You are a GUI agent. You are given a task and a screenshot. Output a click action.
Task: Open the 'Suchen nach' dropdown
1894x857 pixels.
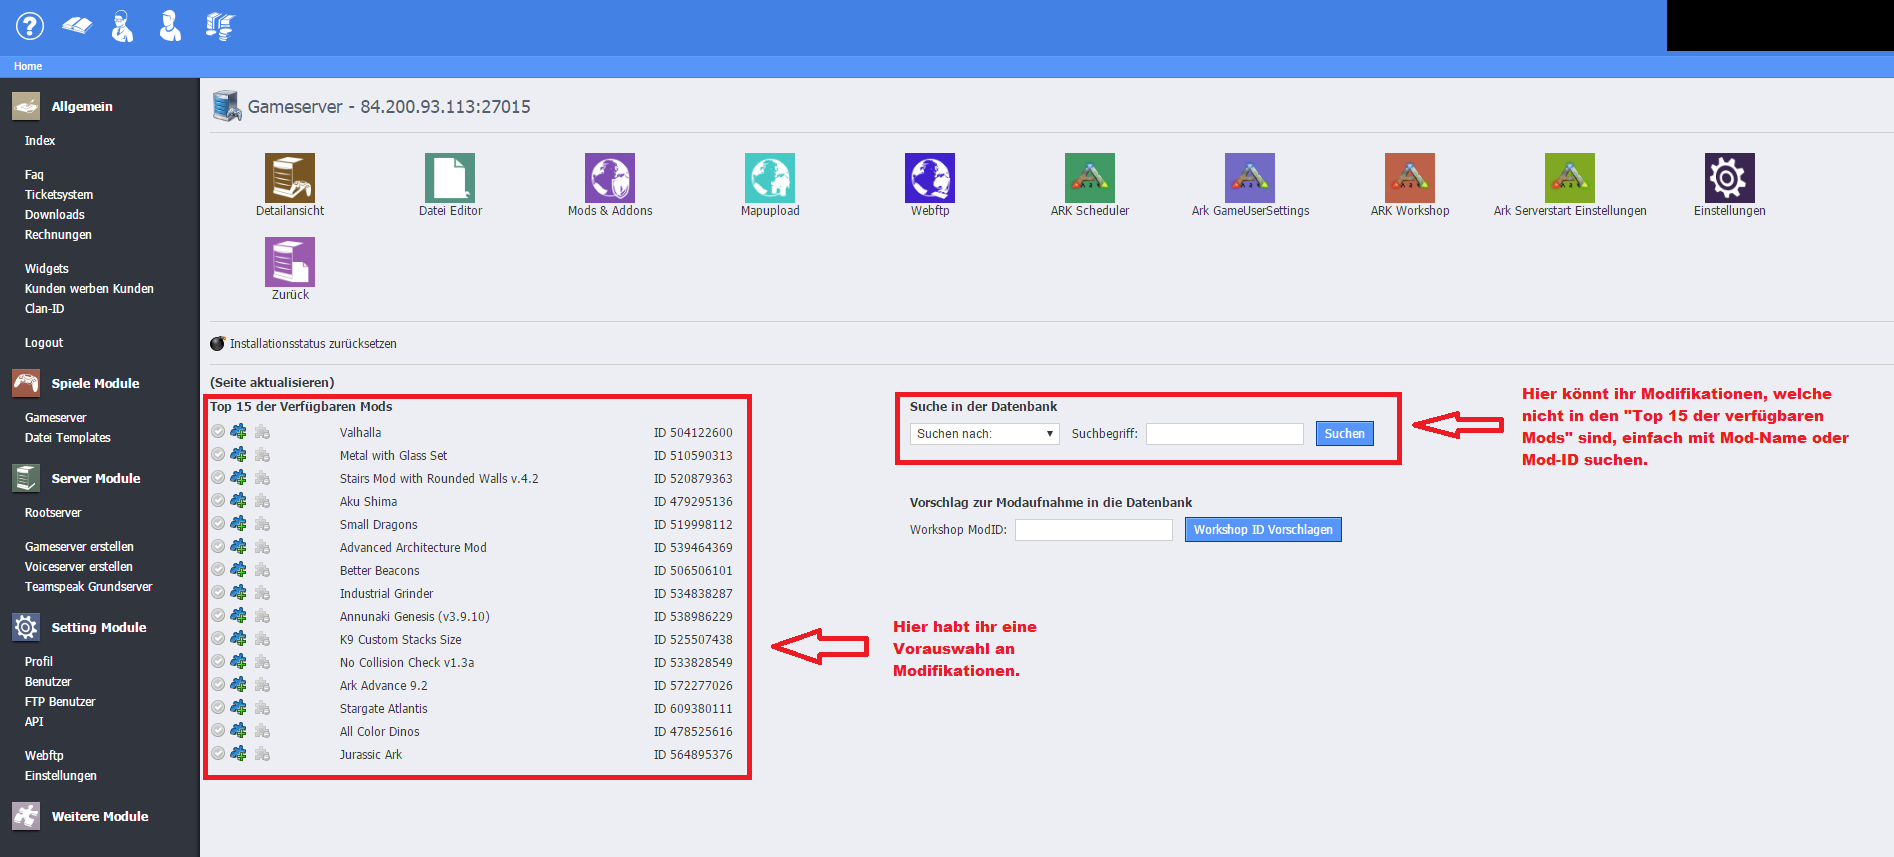point(984,434)
